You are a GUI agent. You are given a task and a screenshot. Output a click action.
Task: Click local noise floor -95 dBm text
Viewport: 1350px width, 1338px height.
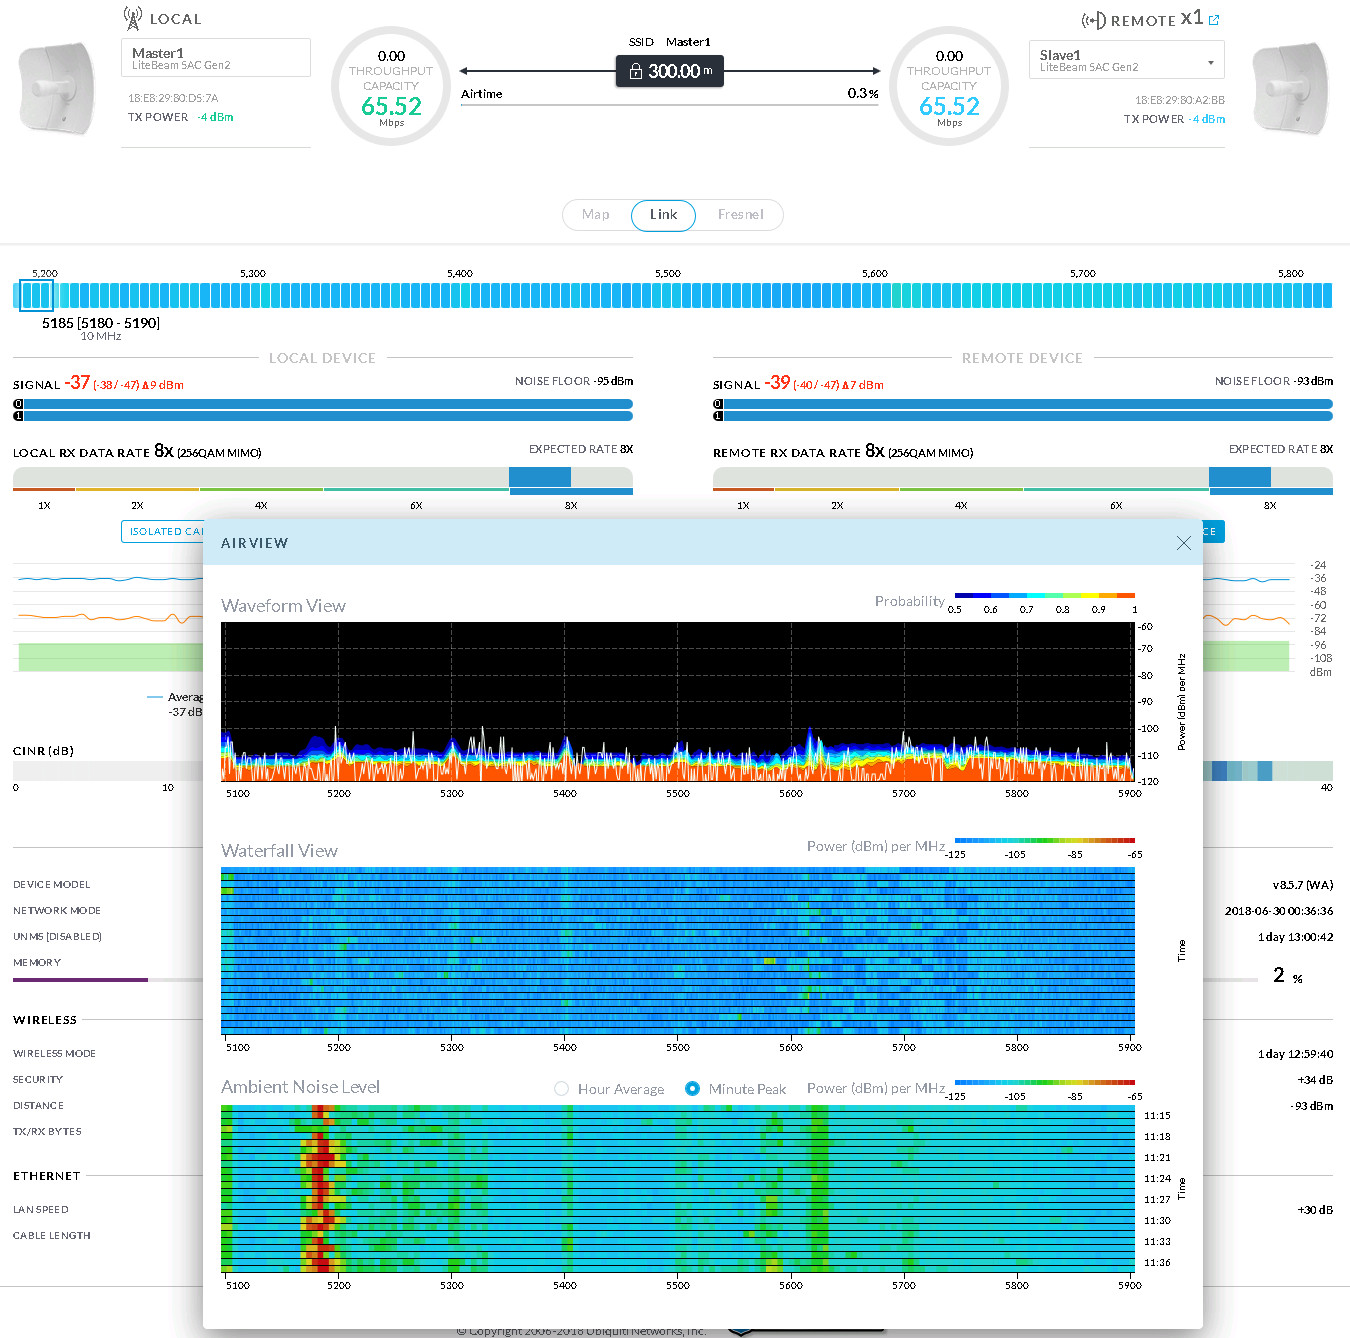(x=574, y=381)
